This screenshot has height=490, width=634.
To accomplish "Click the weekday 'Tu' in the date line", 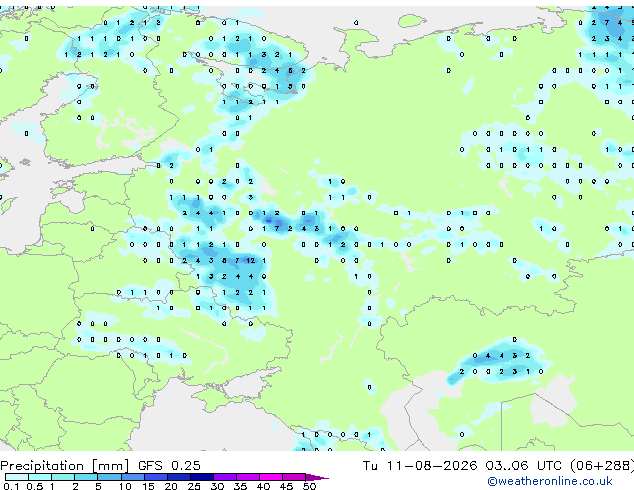I will (x=370, y=466).
